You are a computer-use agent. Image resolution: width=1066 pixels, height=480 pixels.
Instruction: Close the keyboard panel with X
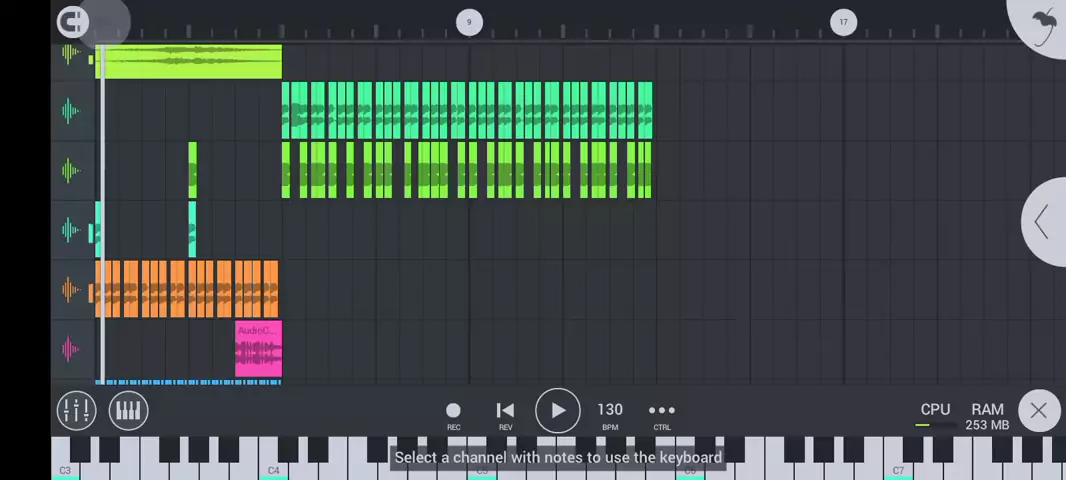click(1038, 410)
